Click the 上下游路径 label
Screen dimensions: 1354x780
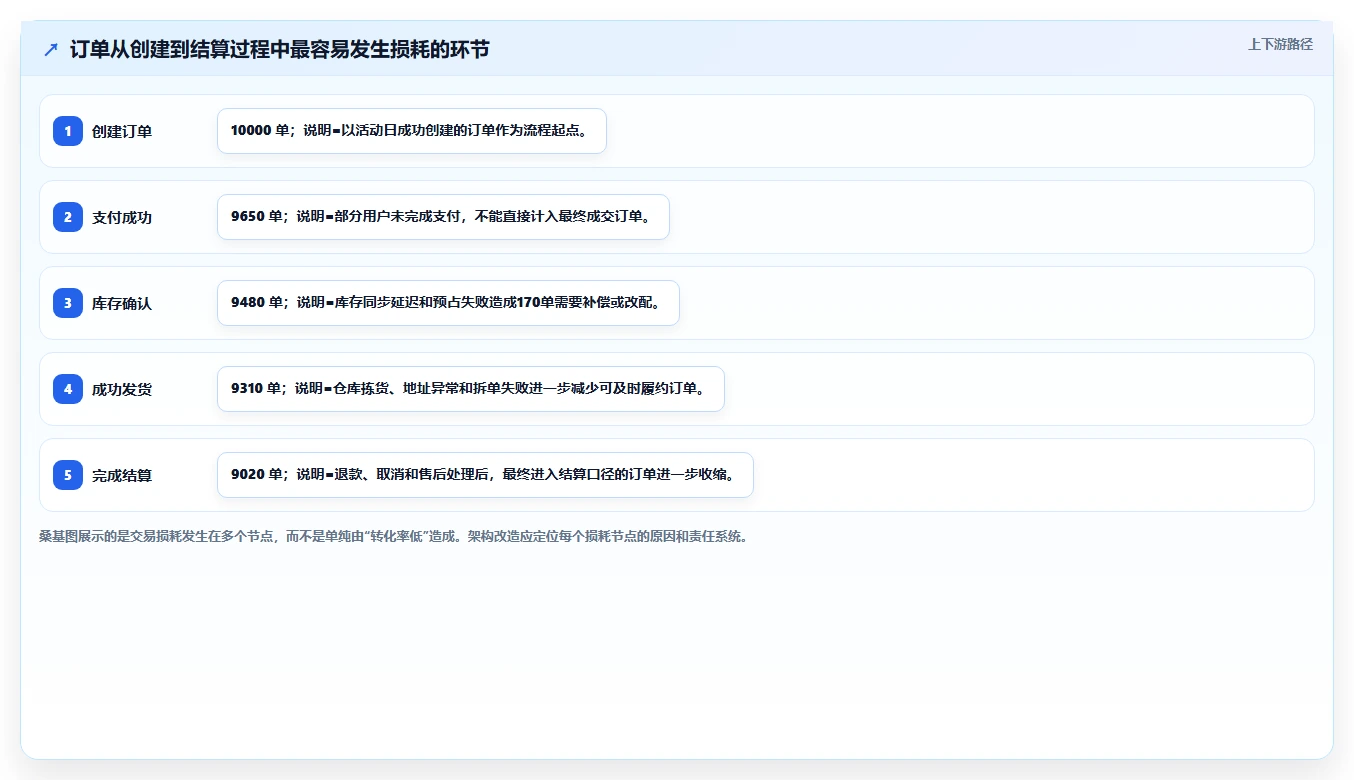coord(1280,44)
